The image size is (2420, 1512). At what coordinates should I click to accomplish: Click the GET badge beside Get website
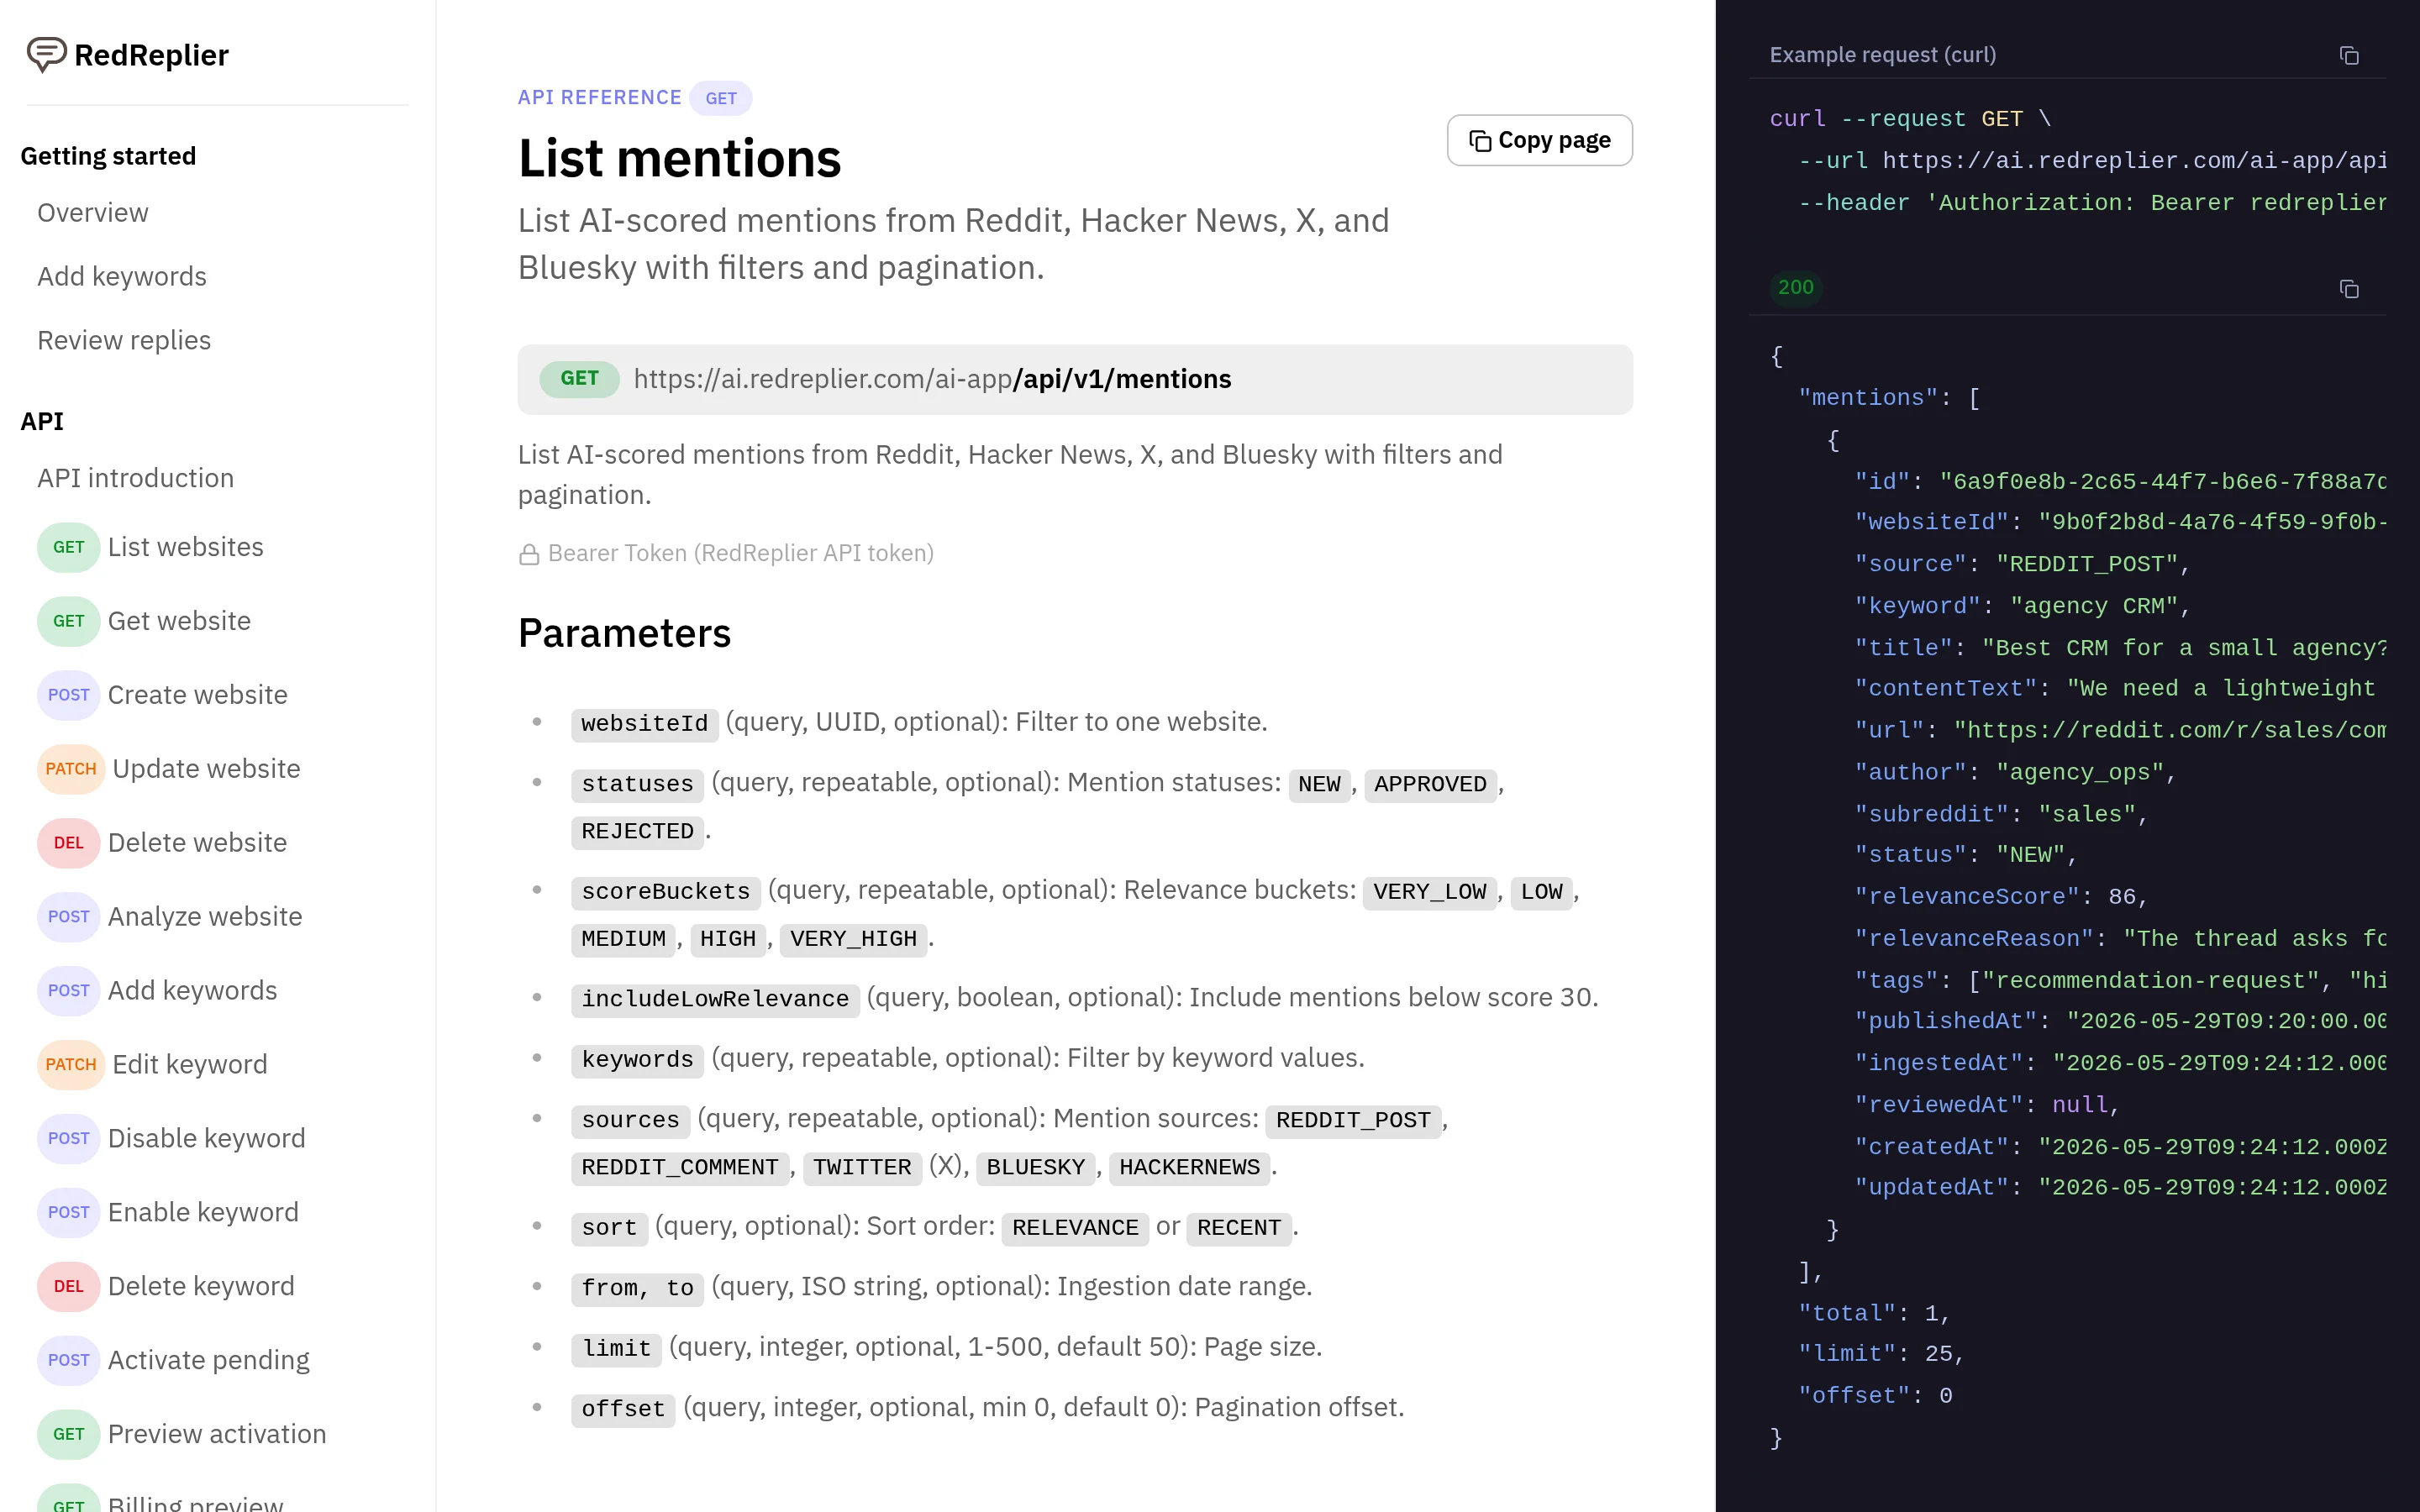[x=68, y=621]
